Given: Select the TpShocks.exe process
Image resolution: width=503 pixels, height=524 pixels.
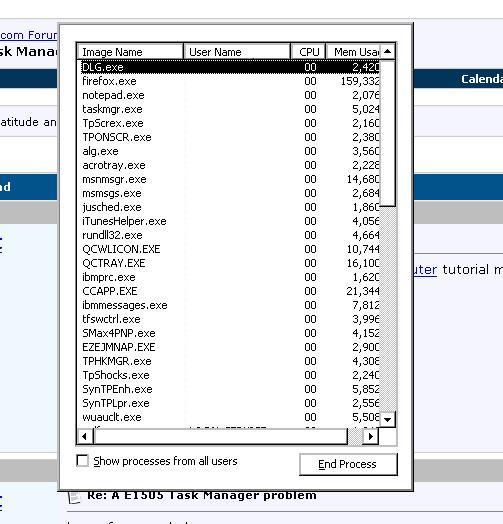Looking at the screenshot, I should tap(230, 376).
